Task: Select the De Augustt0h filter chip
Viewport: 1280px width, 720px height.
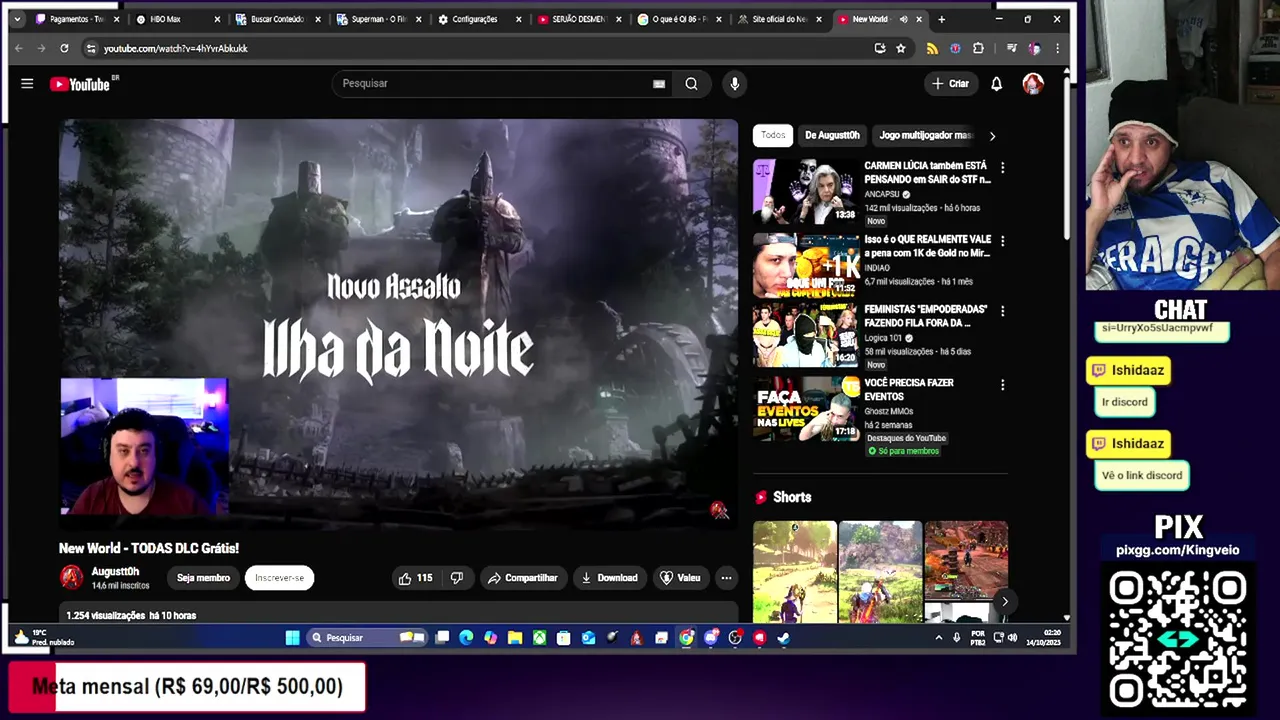Action: 832,135
